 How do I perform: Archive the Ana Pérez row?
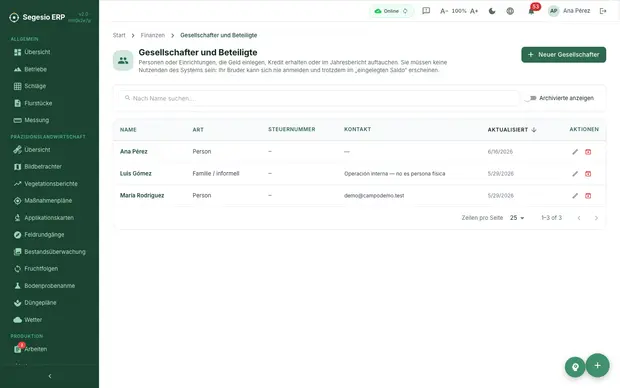[x=588, y=152]
